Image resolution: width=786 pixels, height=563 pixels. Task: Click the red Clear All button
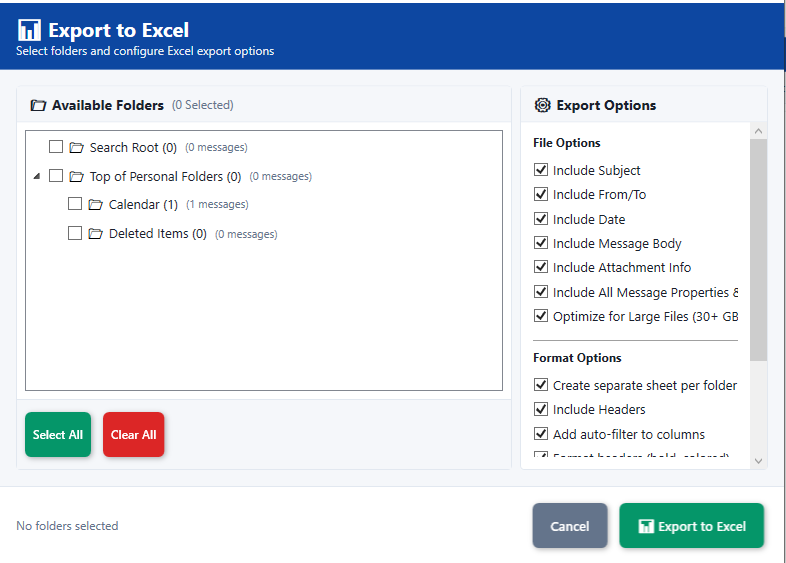point(133,435)
